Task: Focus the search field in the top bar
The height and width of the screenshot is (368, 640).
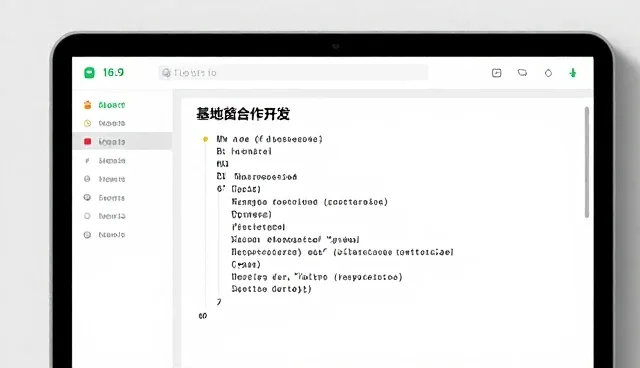Action: coord(293,73)
